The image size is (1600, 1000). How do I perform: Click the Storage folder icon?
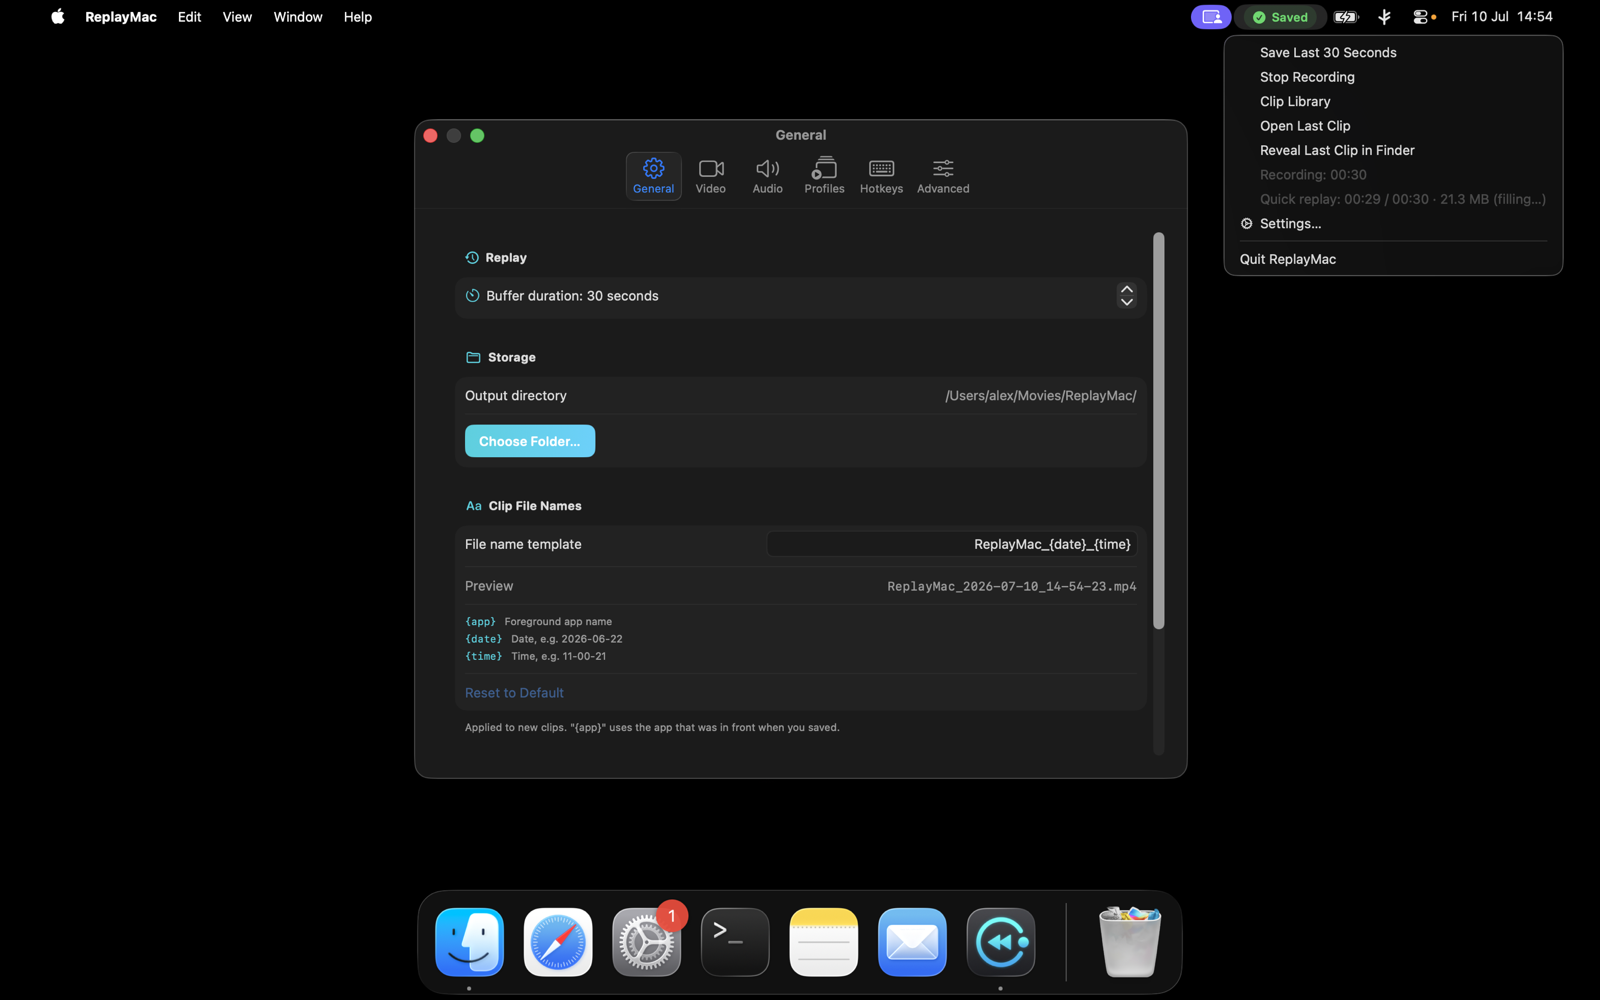[473, 357]
